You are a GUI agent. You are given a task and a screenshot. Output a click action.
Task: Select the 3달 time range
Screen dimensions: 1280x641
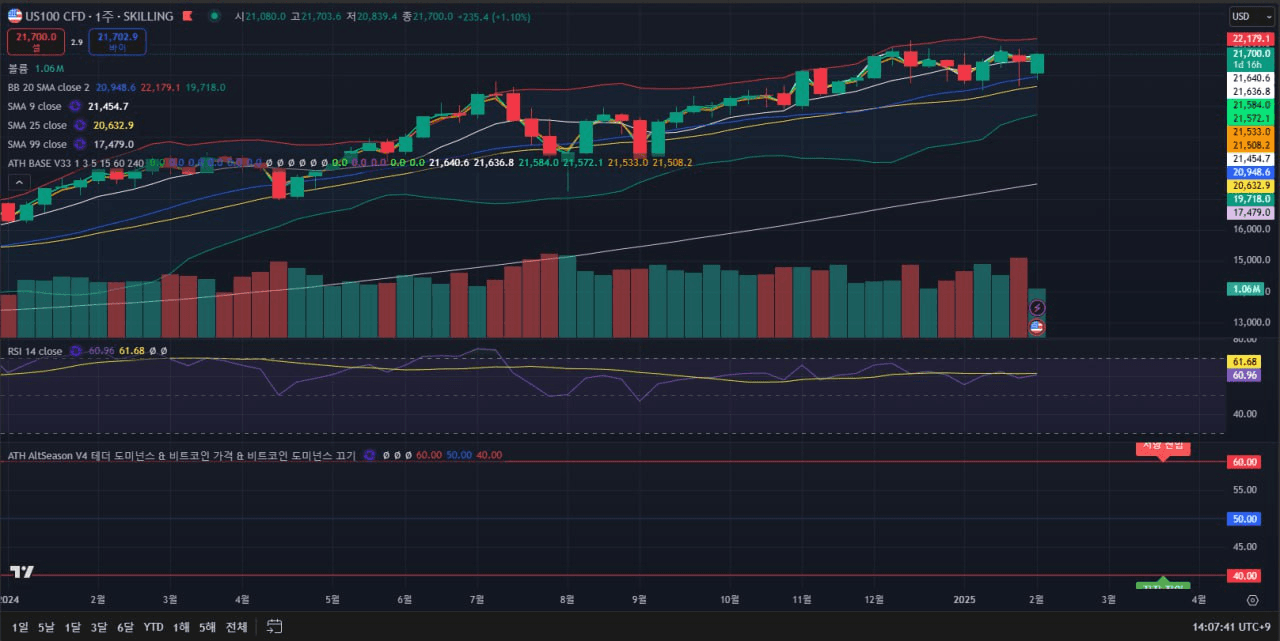99,627
